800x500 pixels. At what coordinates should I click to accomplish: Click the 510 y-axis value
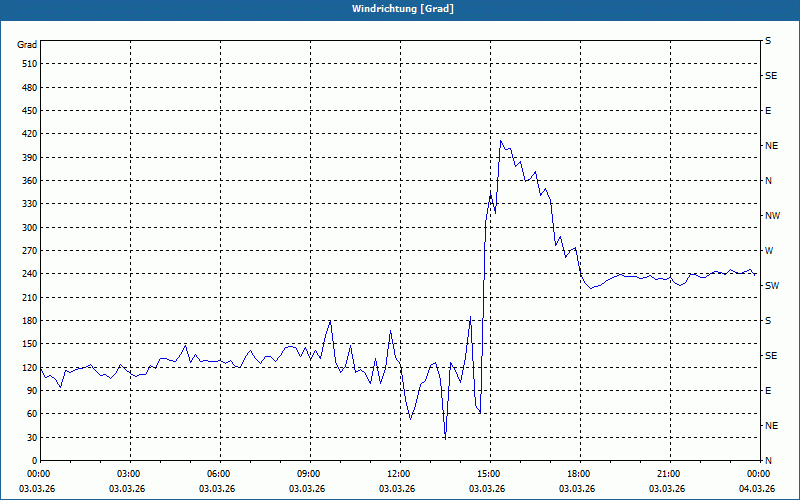point(29,64)
